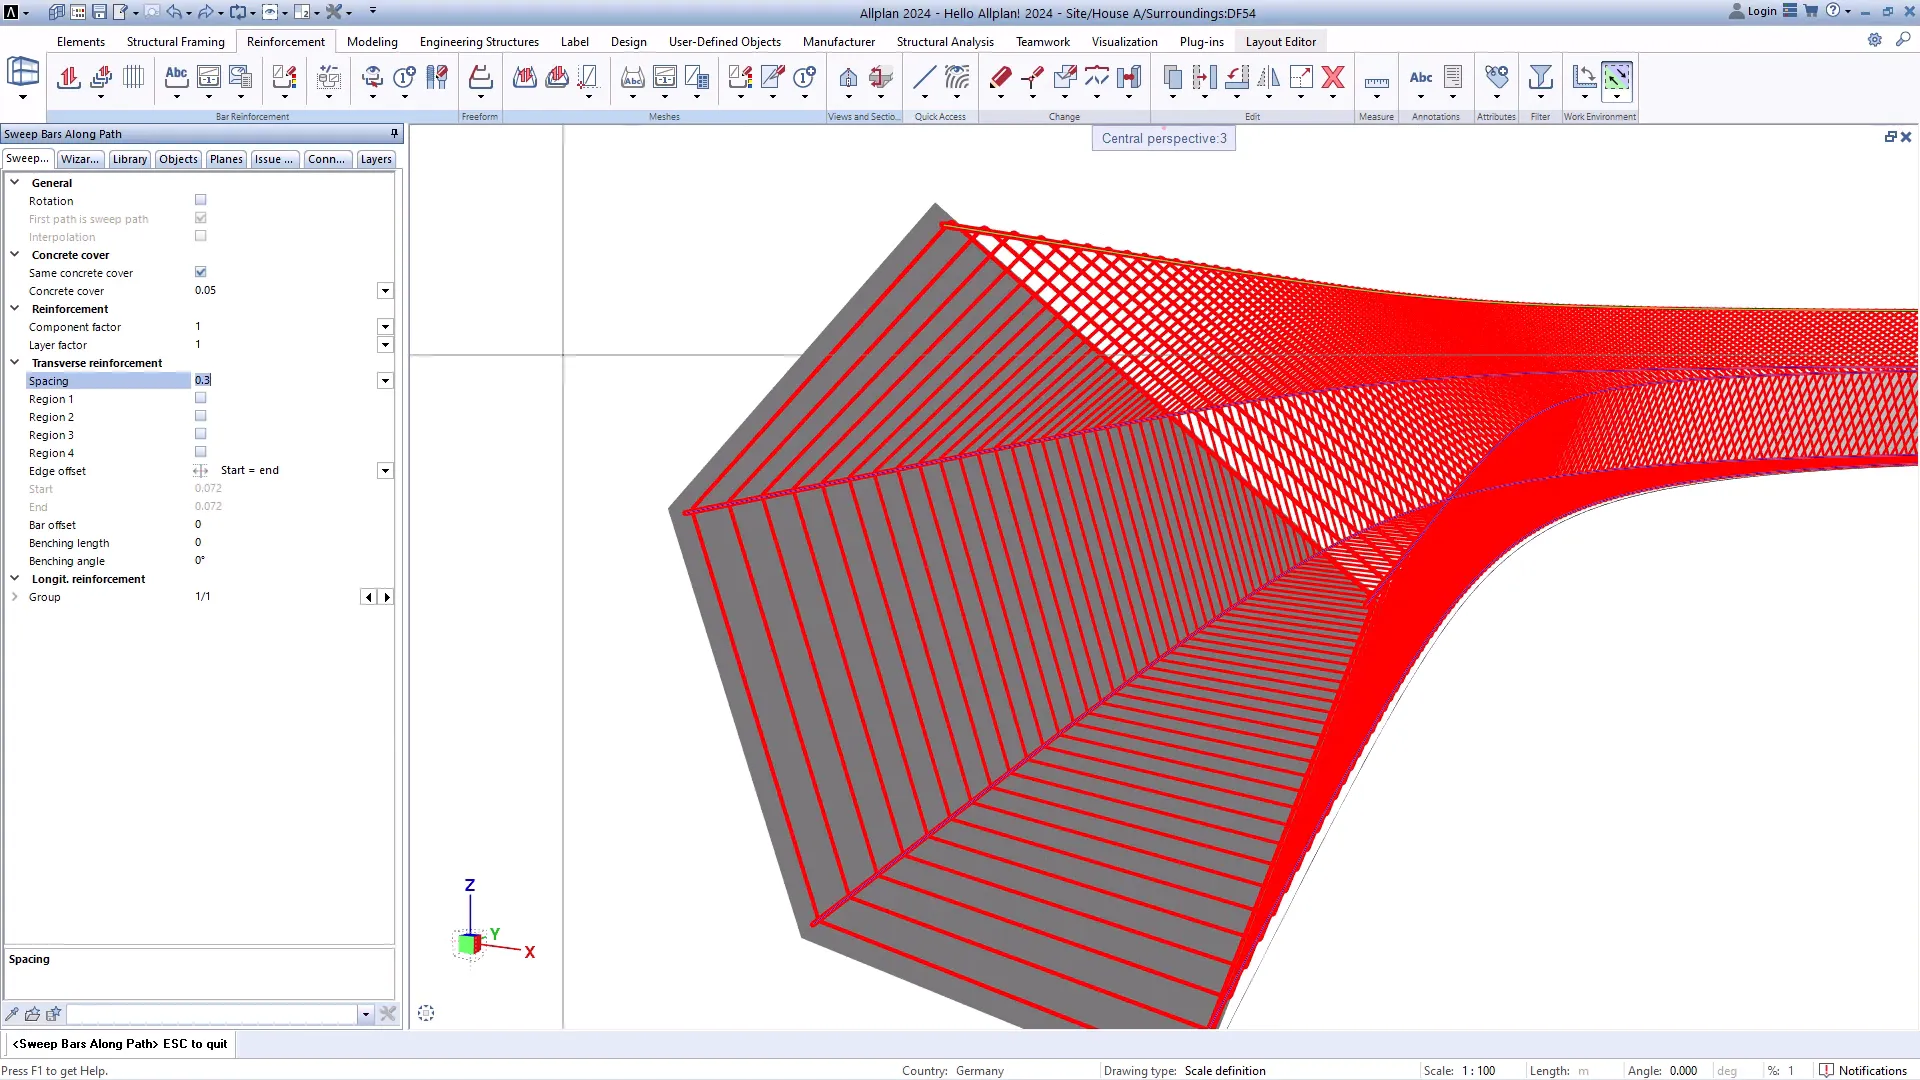Image resolution: width=1920 pixels, height=1080 pixels.
Task: Select the Bar Reinforcement tool
Action: [x=68, y=77]
